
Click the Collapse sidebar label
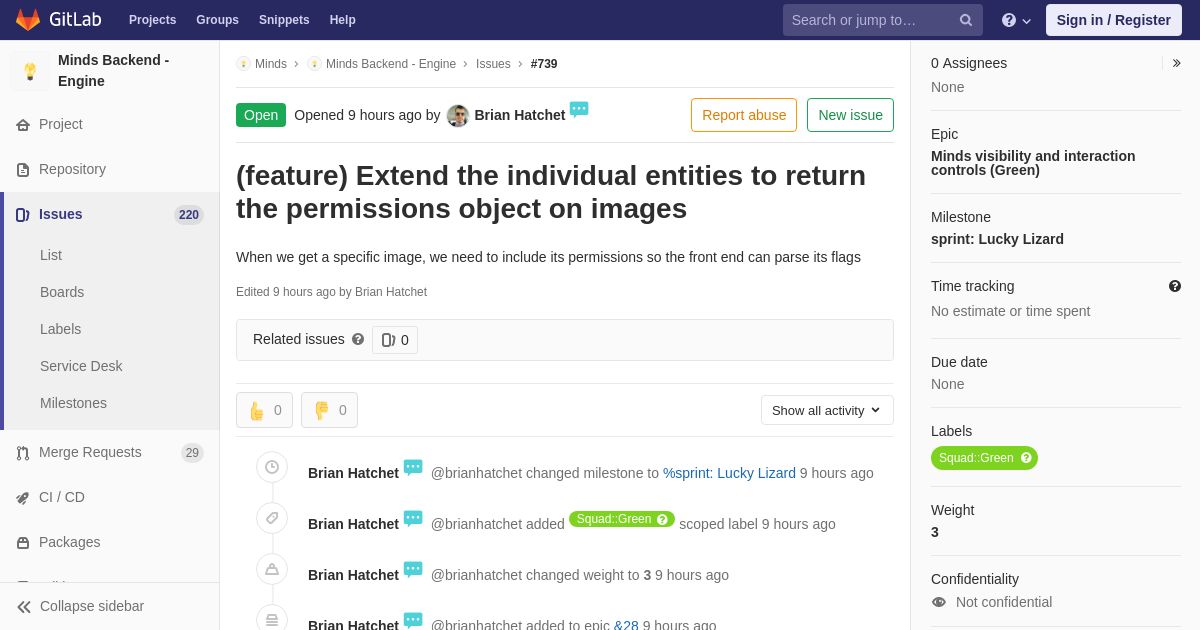pyautogui.click(x=92, y=606)
